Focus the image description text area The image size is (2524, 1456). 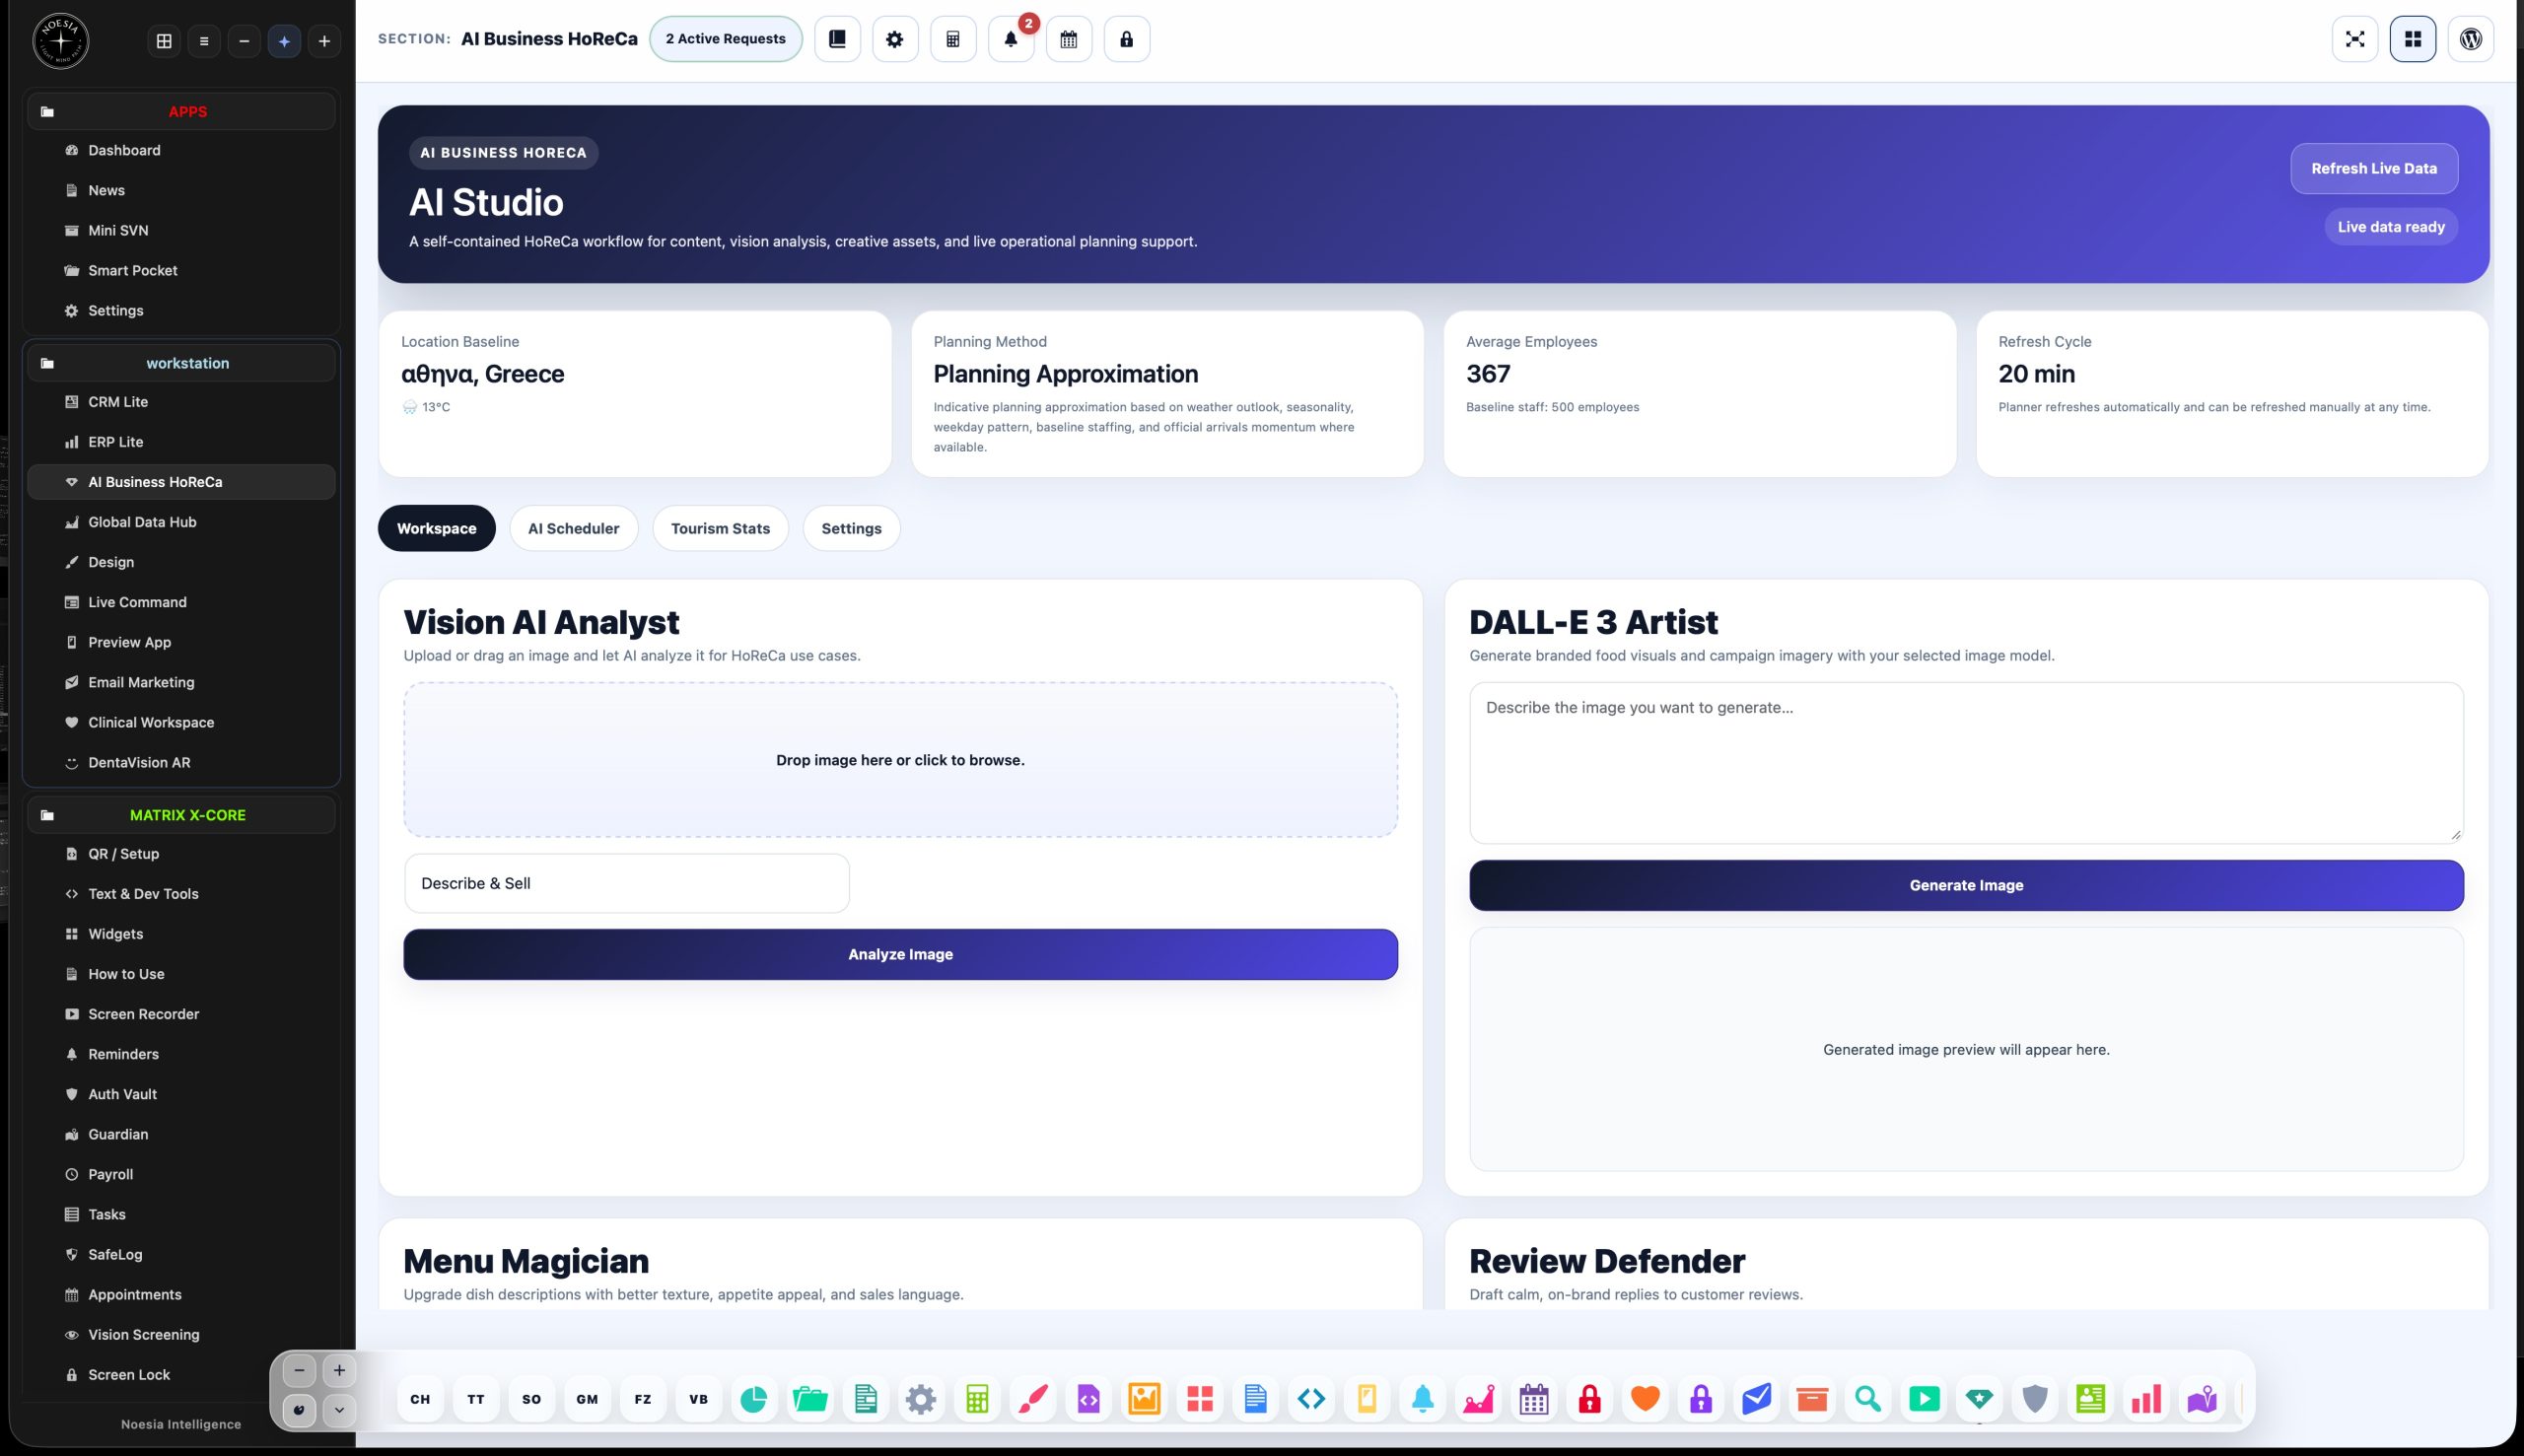(x=1966, y=763)
